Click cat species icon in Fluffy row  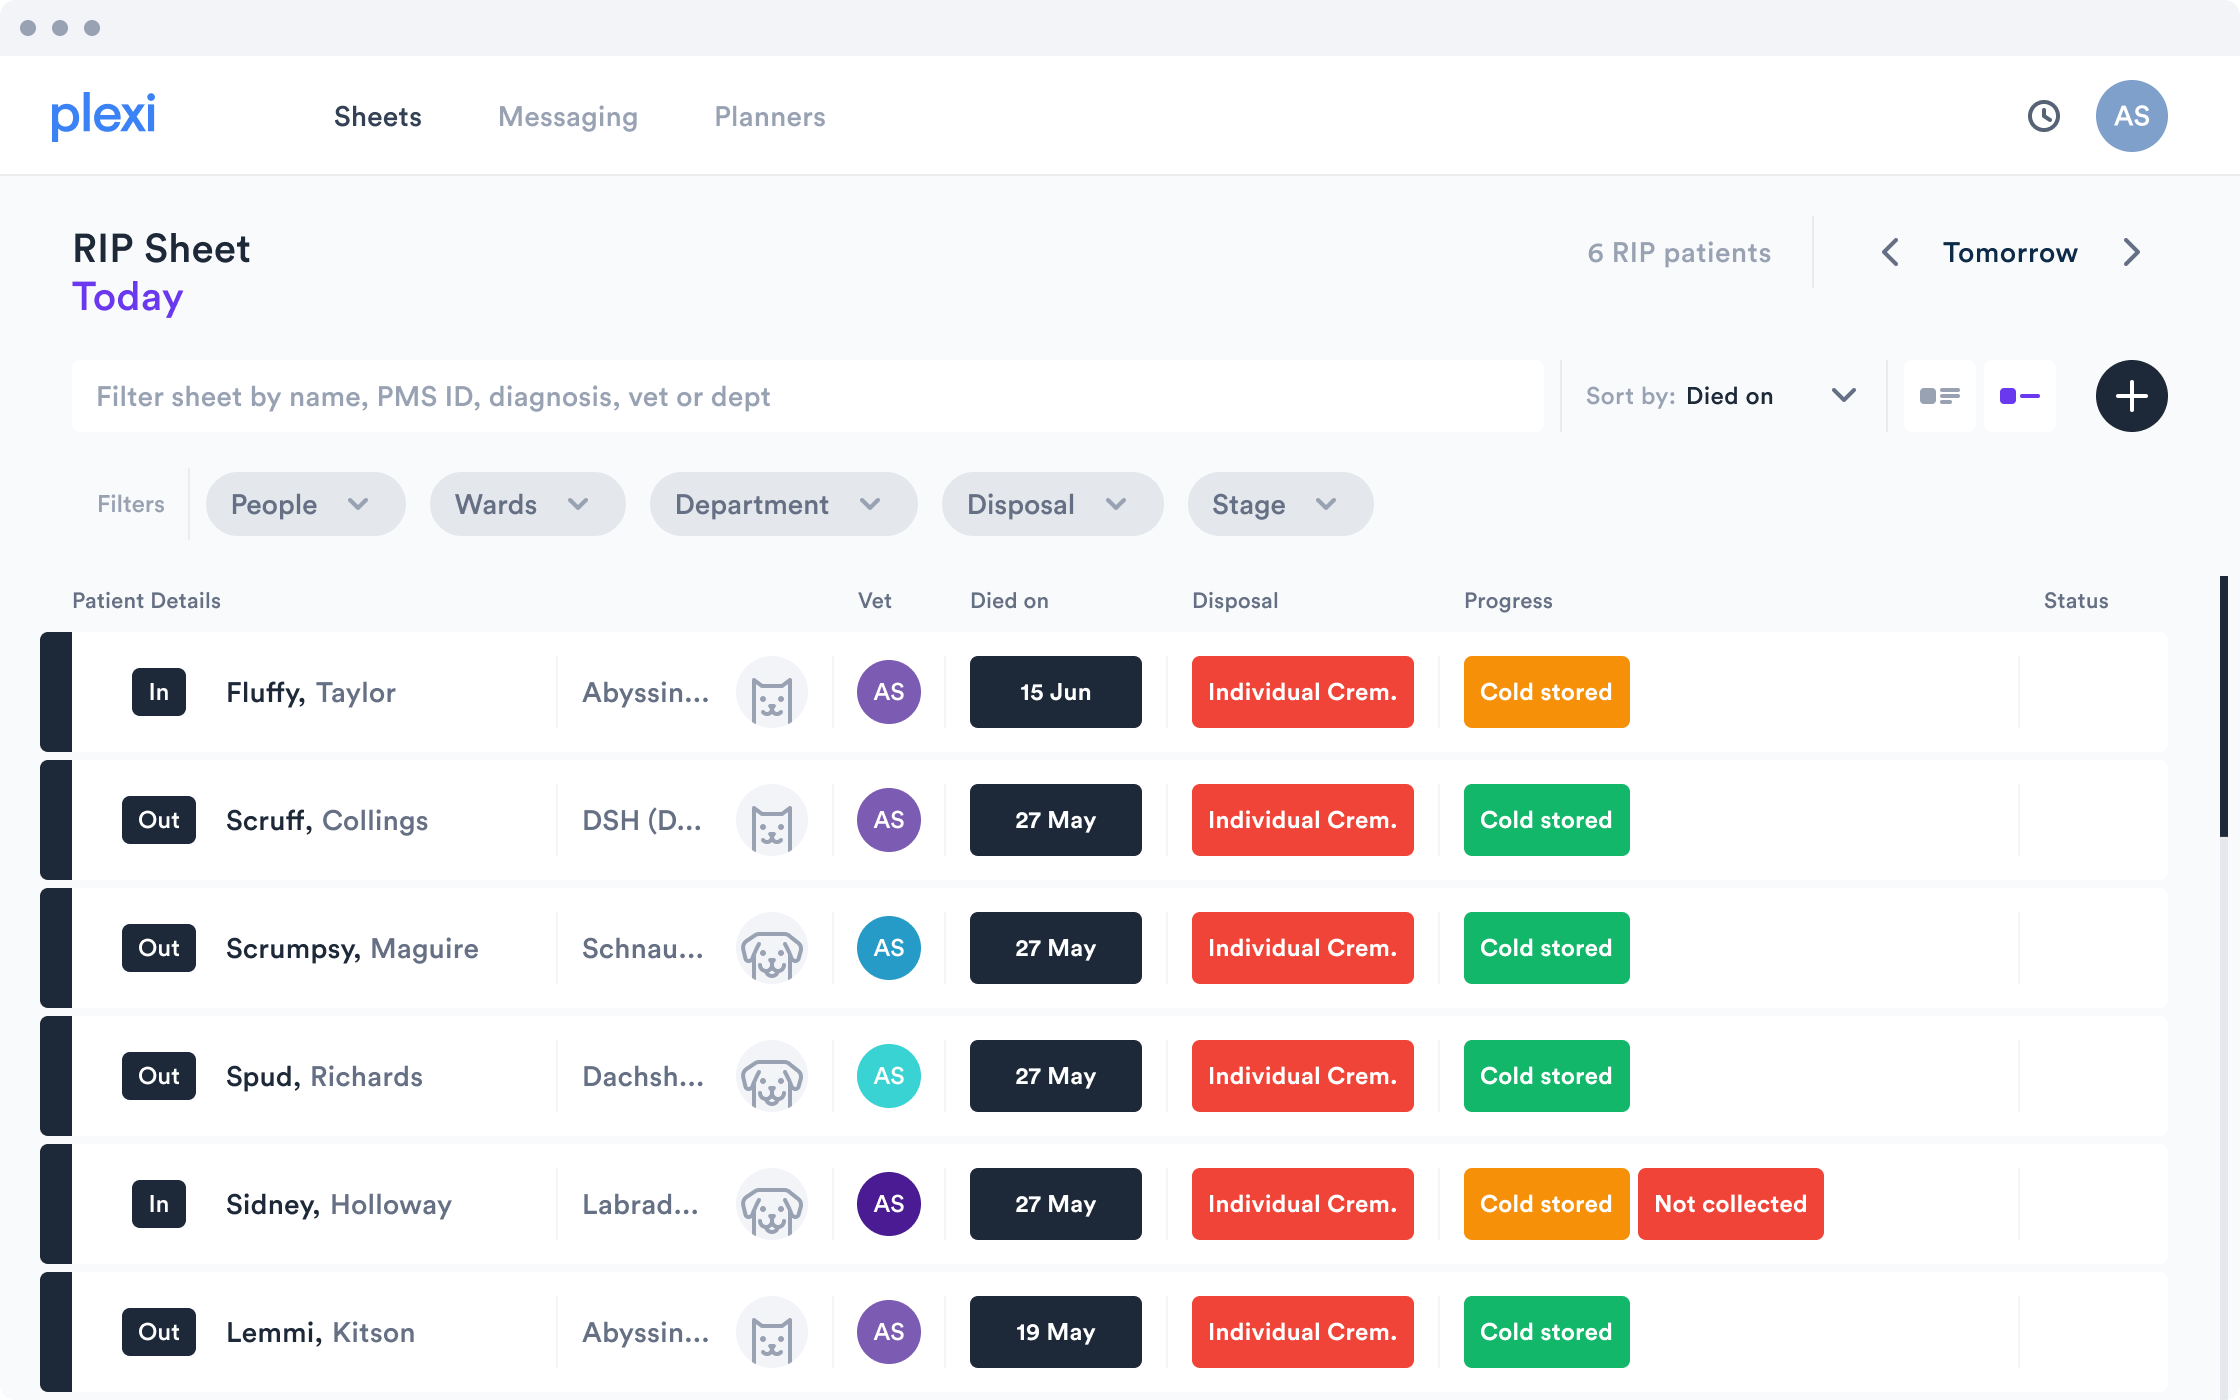coord(771,692)
